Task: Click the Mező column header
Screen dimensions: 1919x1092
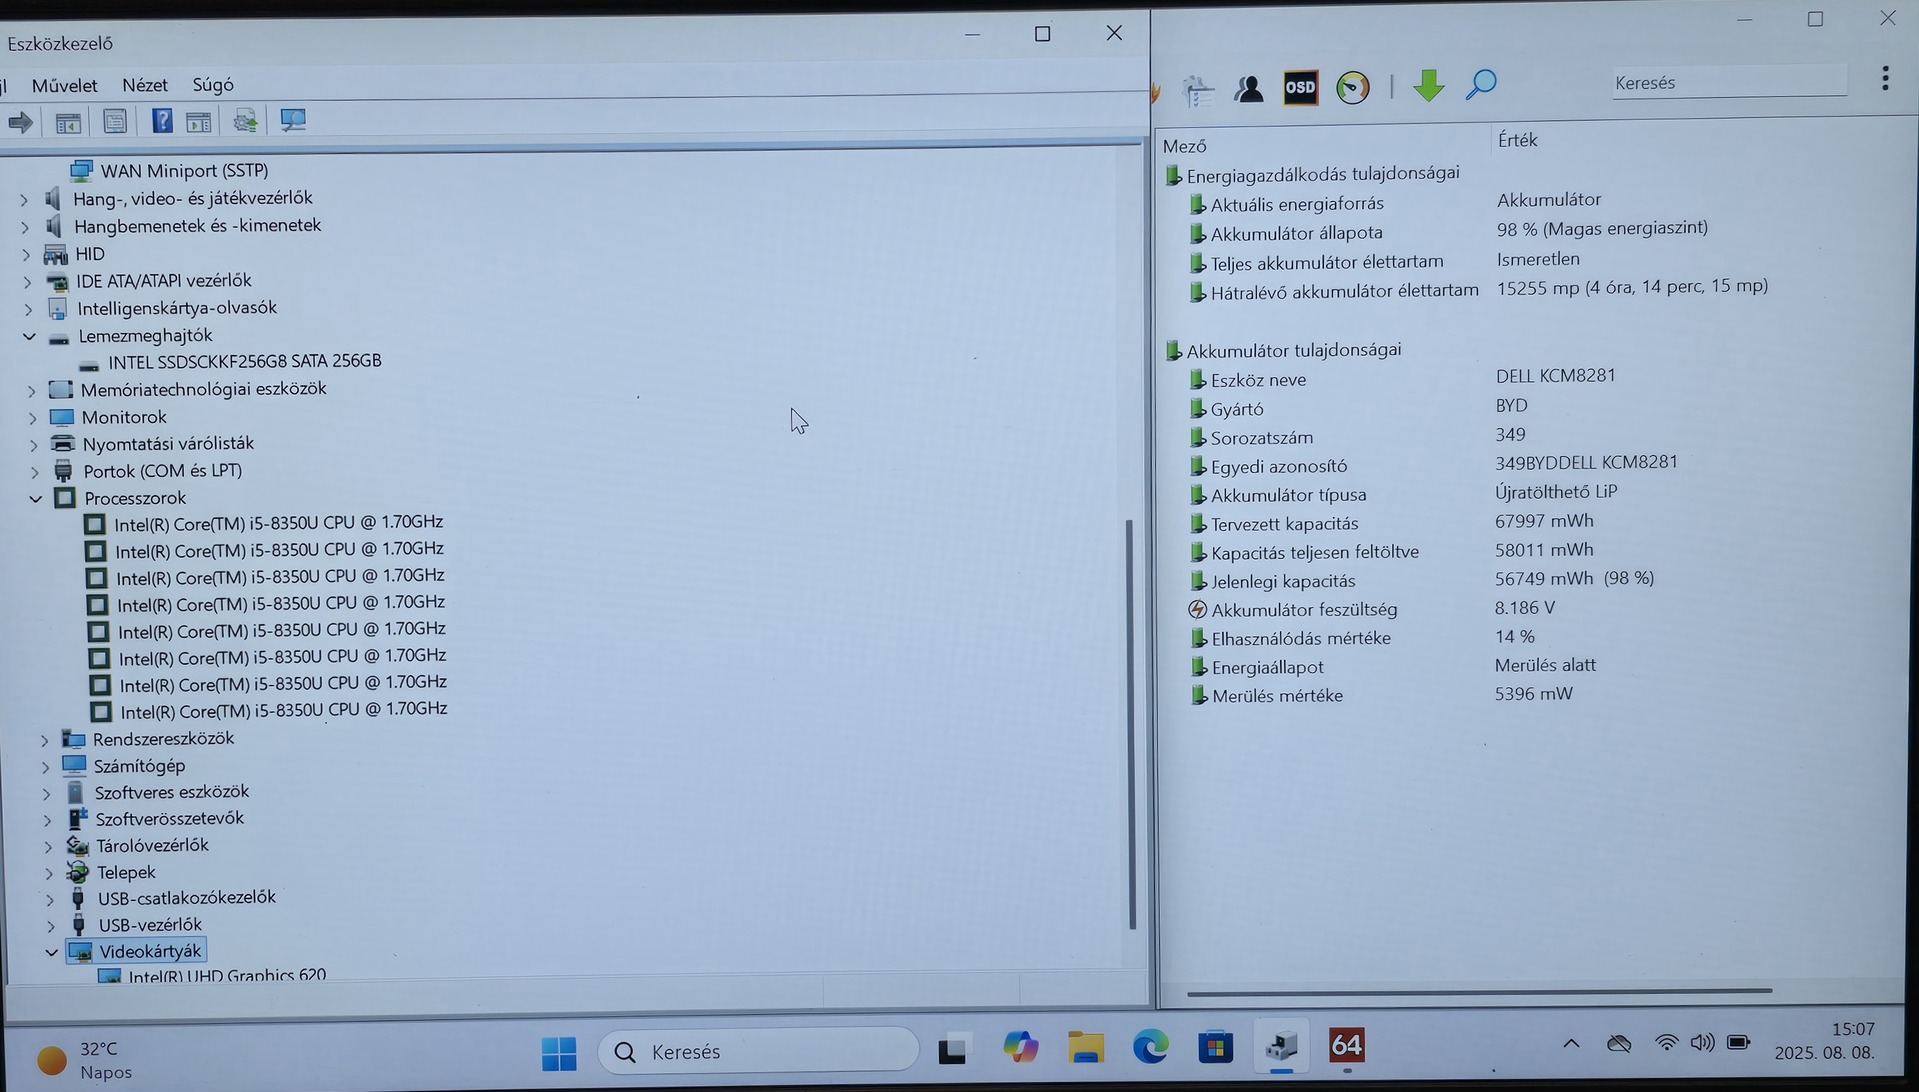Action: coord(1184,146)
